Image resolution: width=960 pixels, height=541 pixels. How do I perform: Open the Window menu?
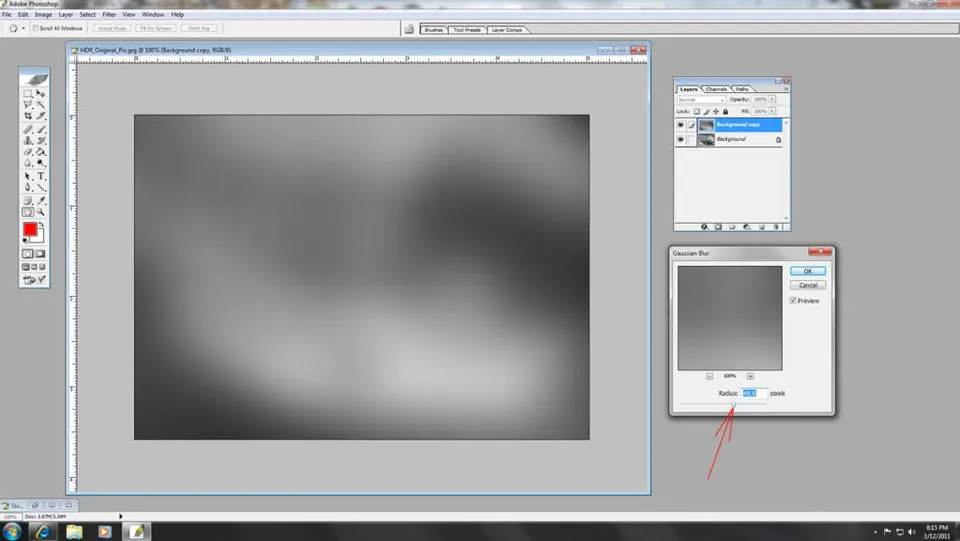coord(153,15)
